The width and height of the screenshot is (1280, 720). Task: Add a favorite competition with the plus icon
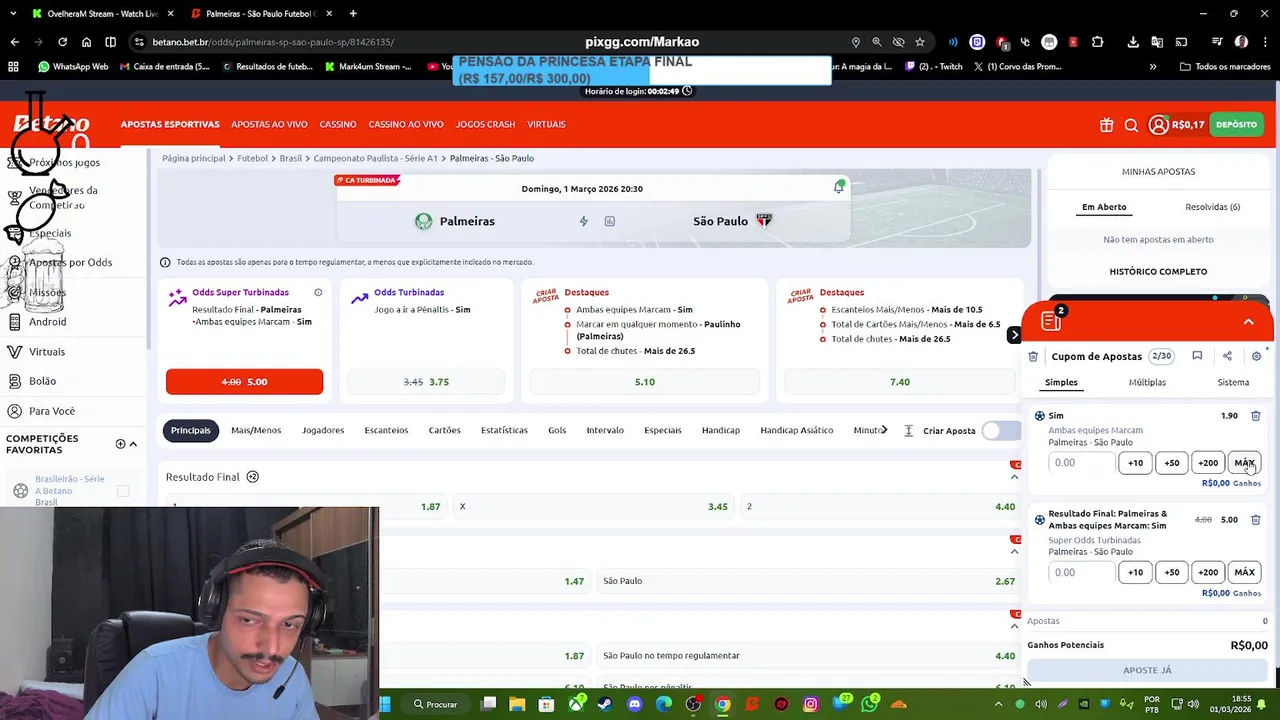120,444
